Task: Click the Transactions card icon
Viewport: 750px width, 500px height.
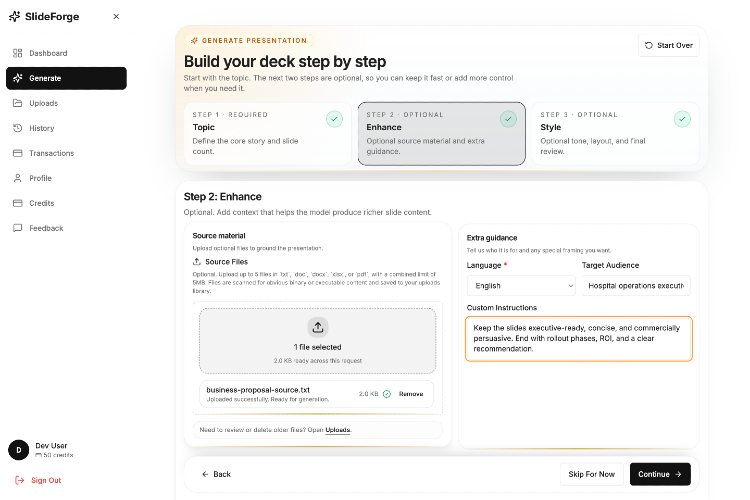Action: (x=18, y=153)
